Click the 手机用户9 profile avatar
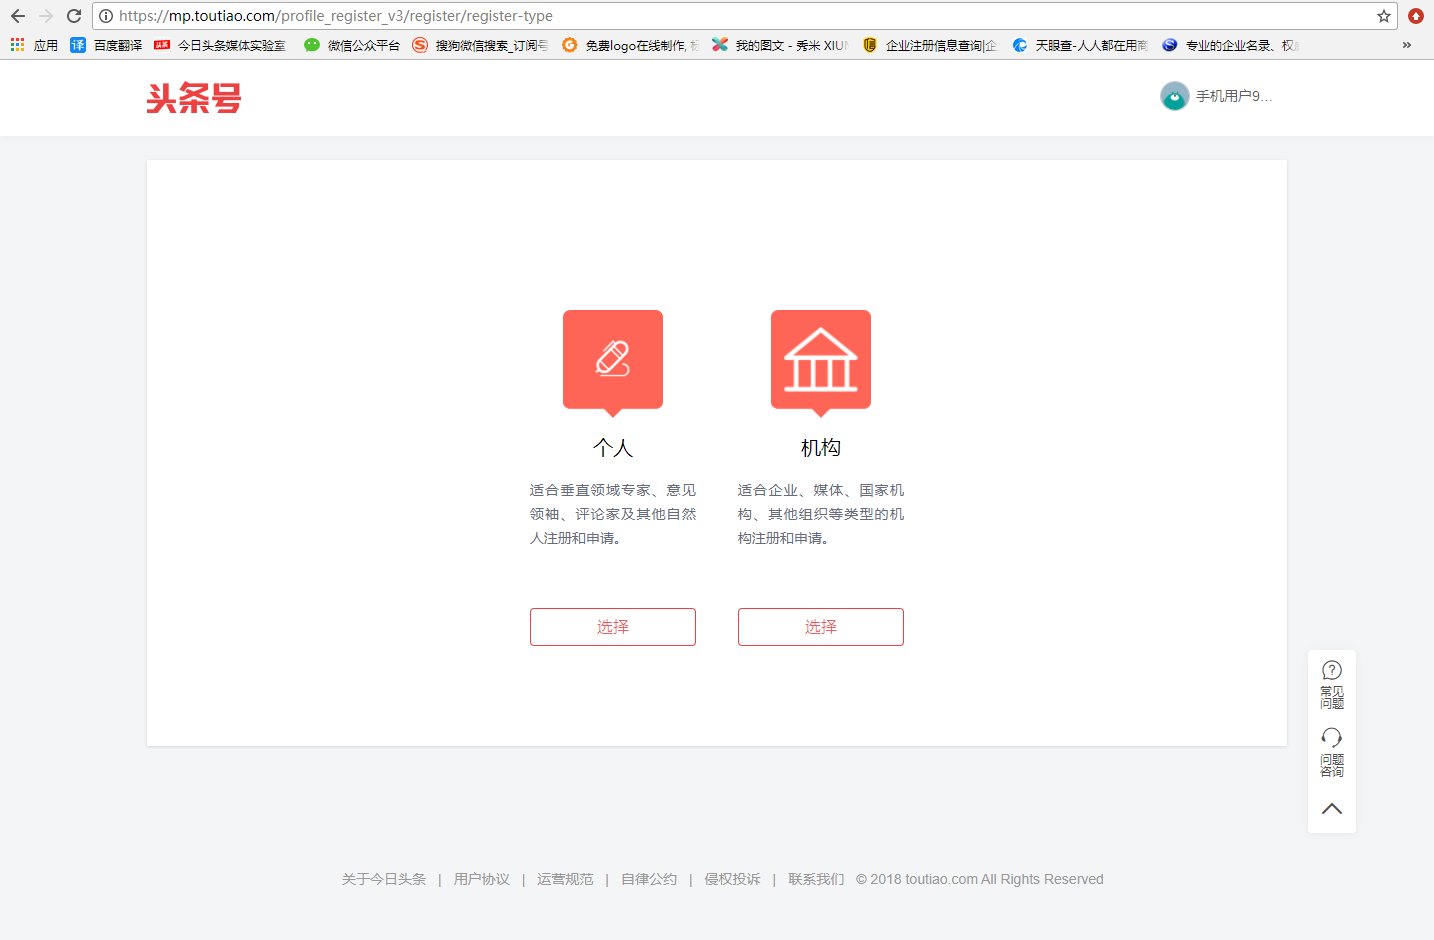The height and width of the screenshot is (940, 1434). point(1173,96)
